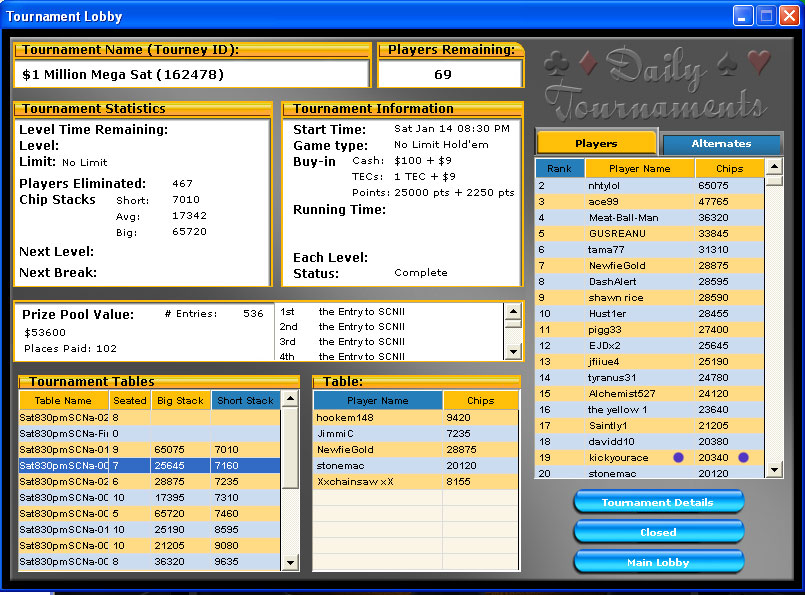
Task: Click up arrow of prize places scrollbar
Action: 513,311
